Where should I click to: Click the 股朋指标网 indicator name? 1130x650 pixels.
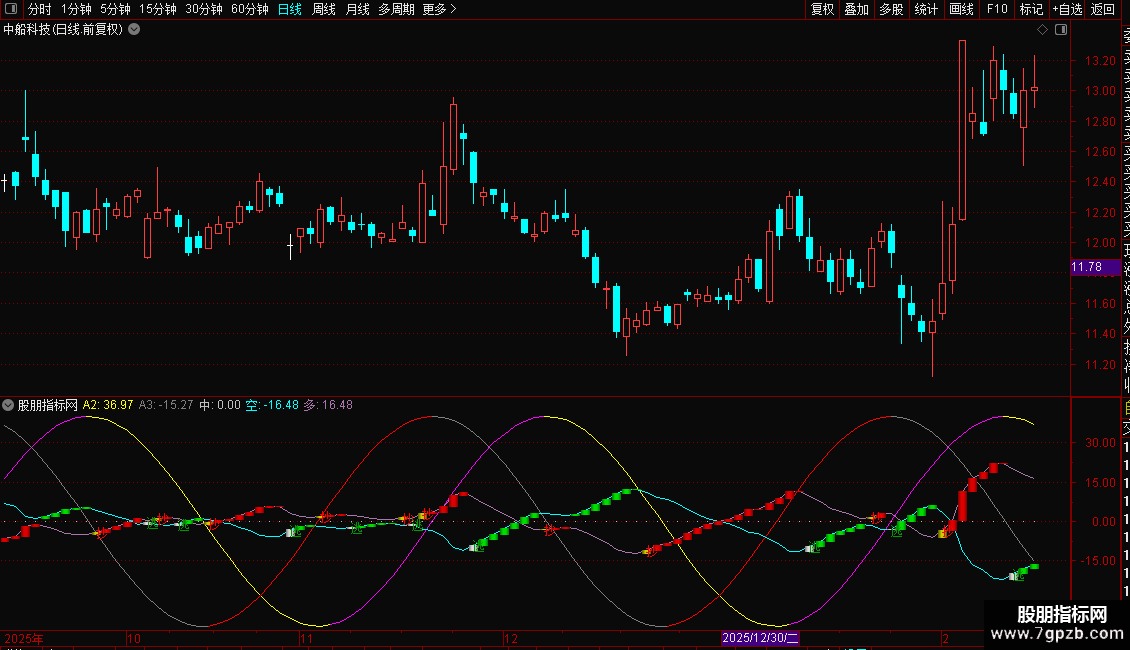[48, 405]
